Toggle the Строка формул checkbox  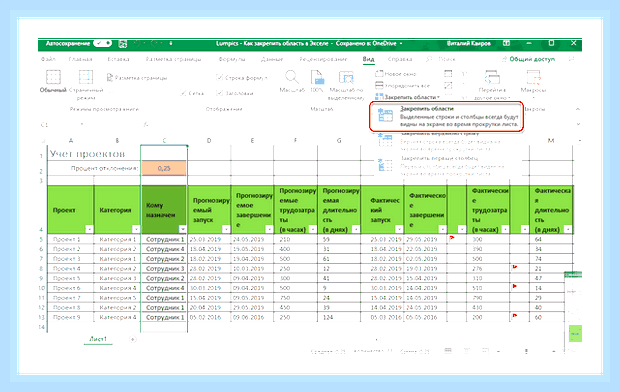pos(219,78)
